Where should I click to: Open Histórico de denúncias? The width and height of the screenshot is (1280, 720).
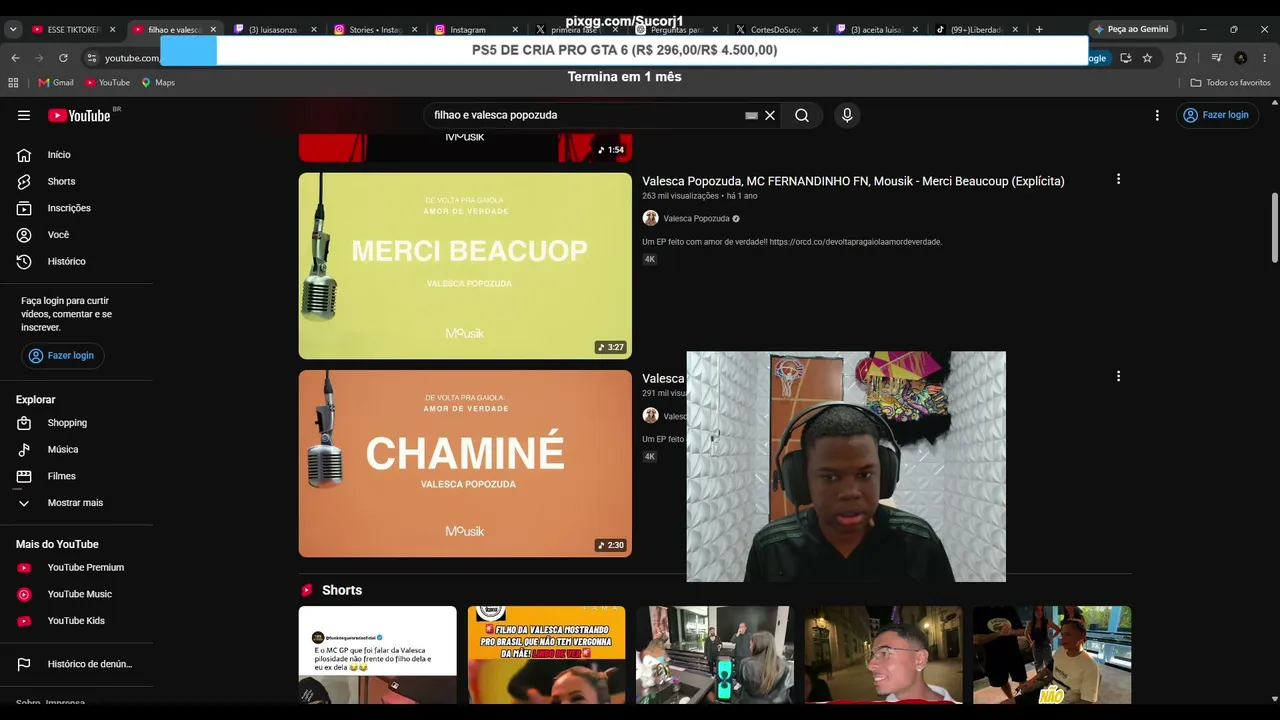point(90,664)
